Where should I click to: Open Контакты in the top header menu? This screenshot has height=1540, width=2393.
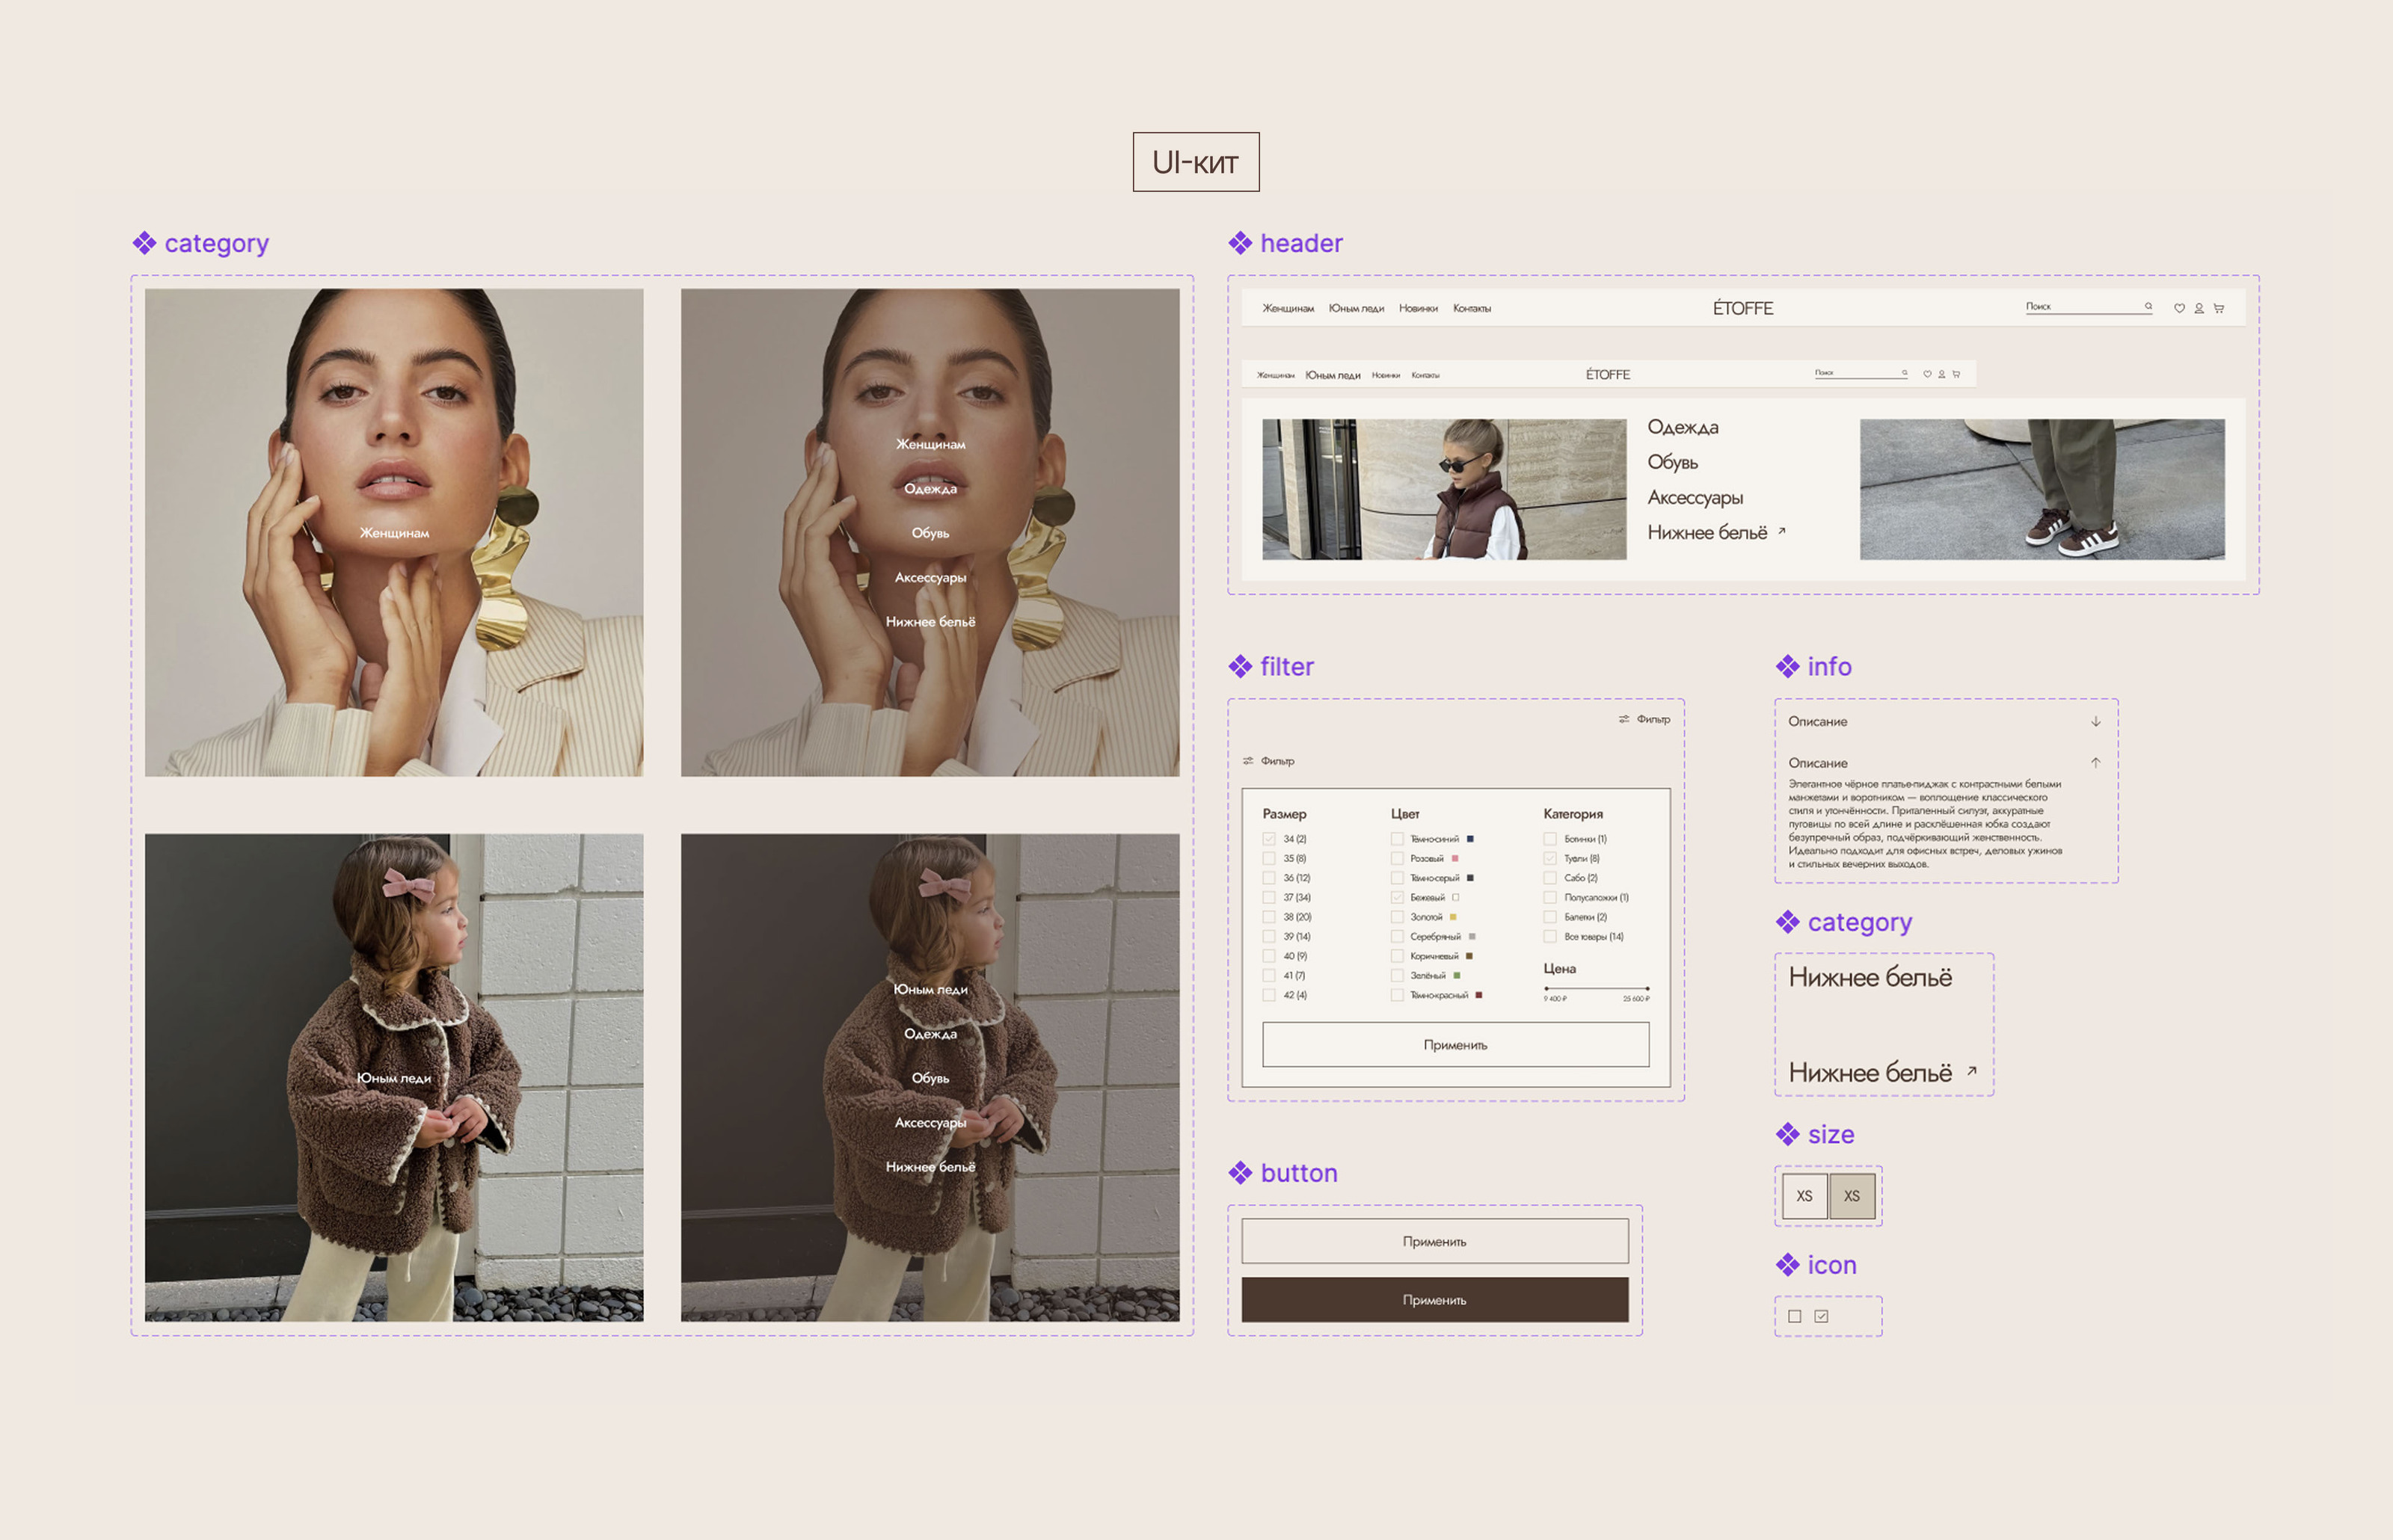click(x=1472, y=309)
